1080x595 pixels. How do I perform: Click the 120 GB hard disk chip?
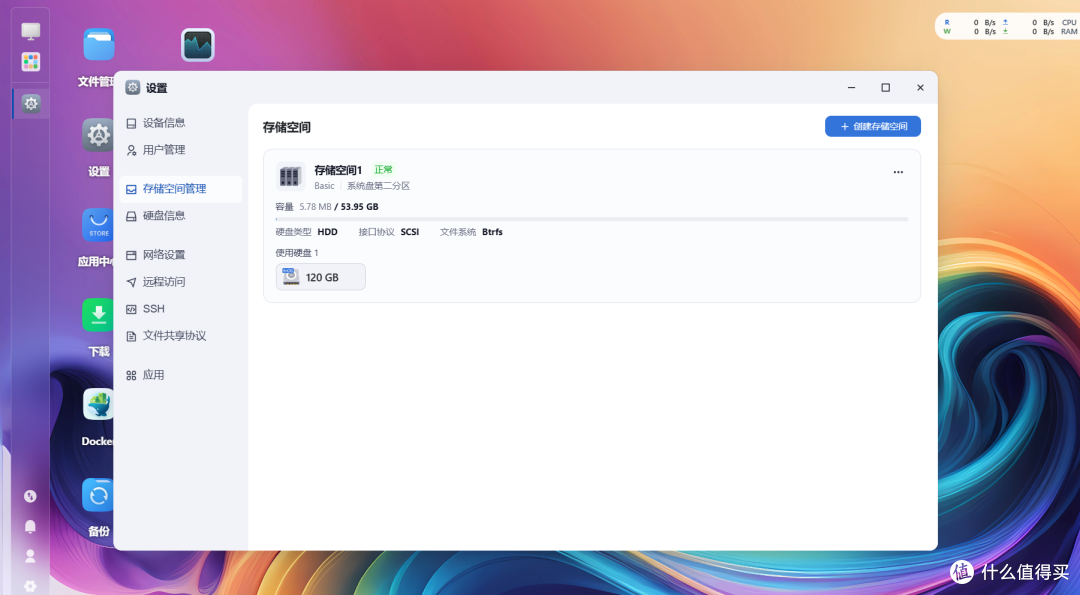(x=320, y=277)
